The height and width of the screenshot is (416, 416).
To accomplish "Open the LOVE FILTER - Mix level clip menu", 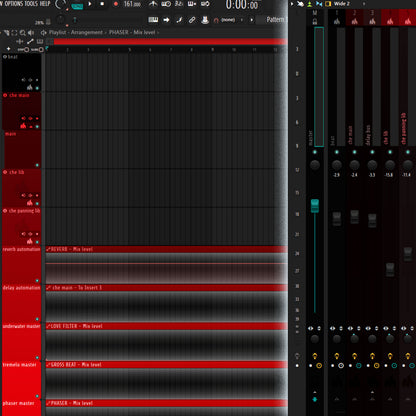I will point(48,326).
